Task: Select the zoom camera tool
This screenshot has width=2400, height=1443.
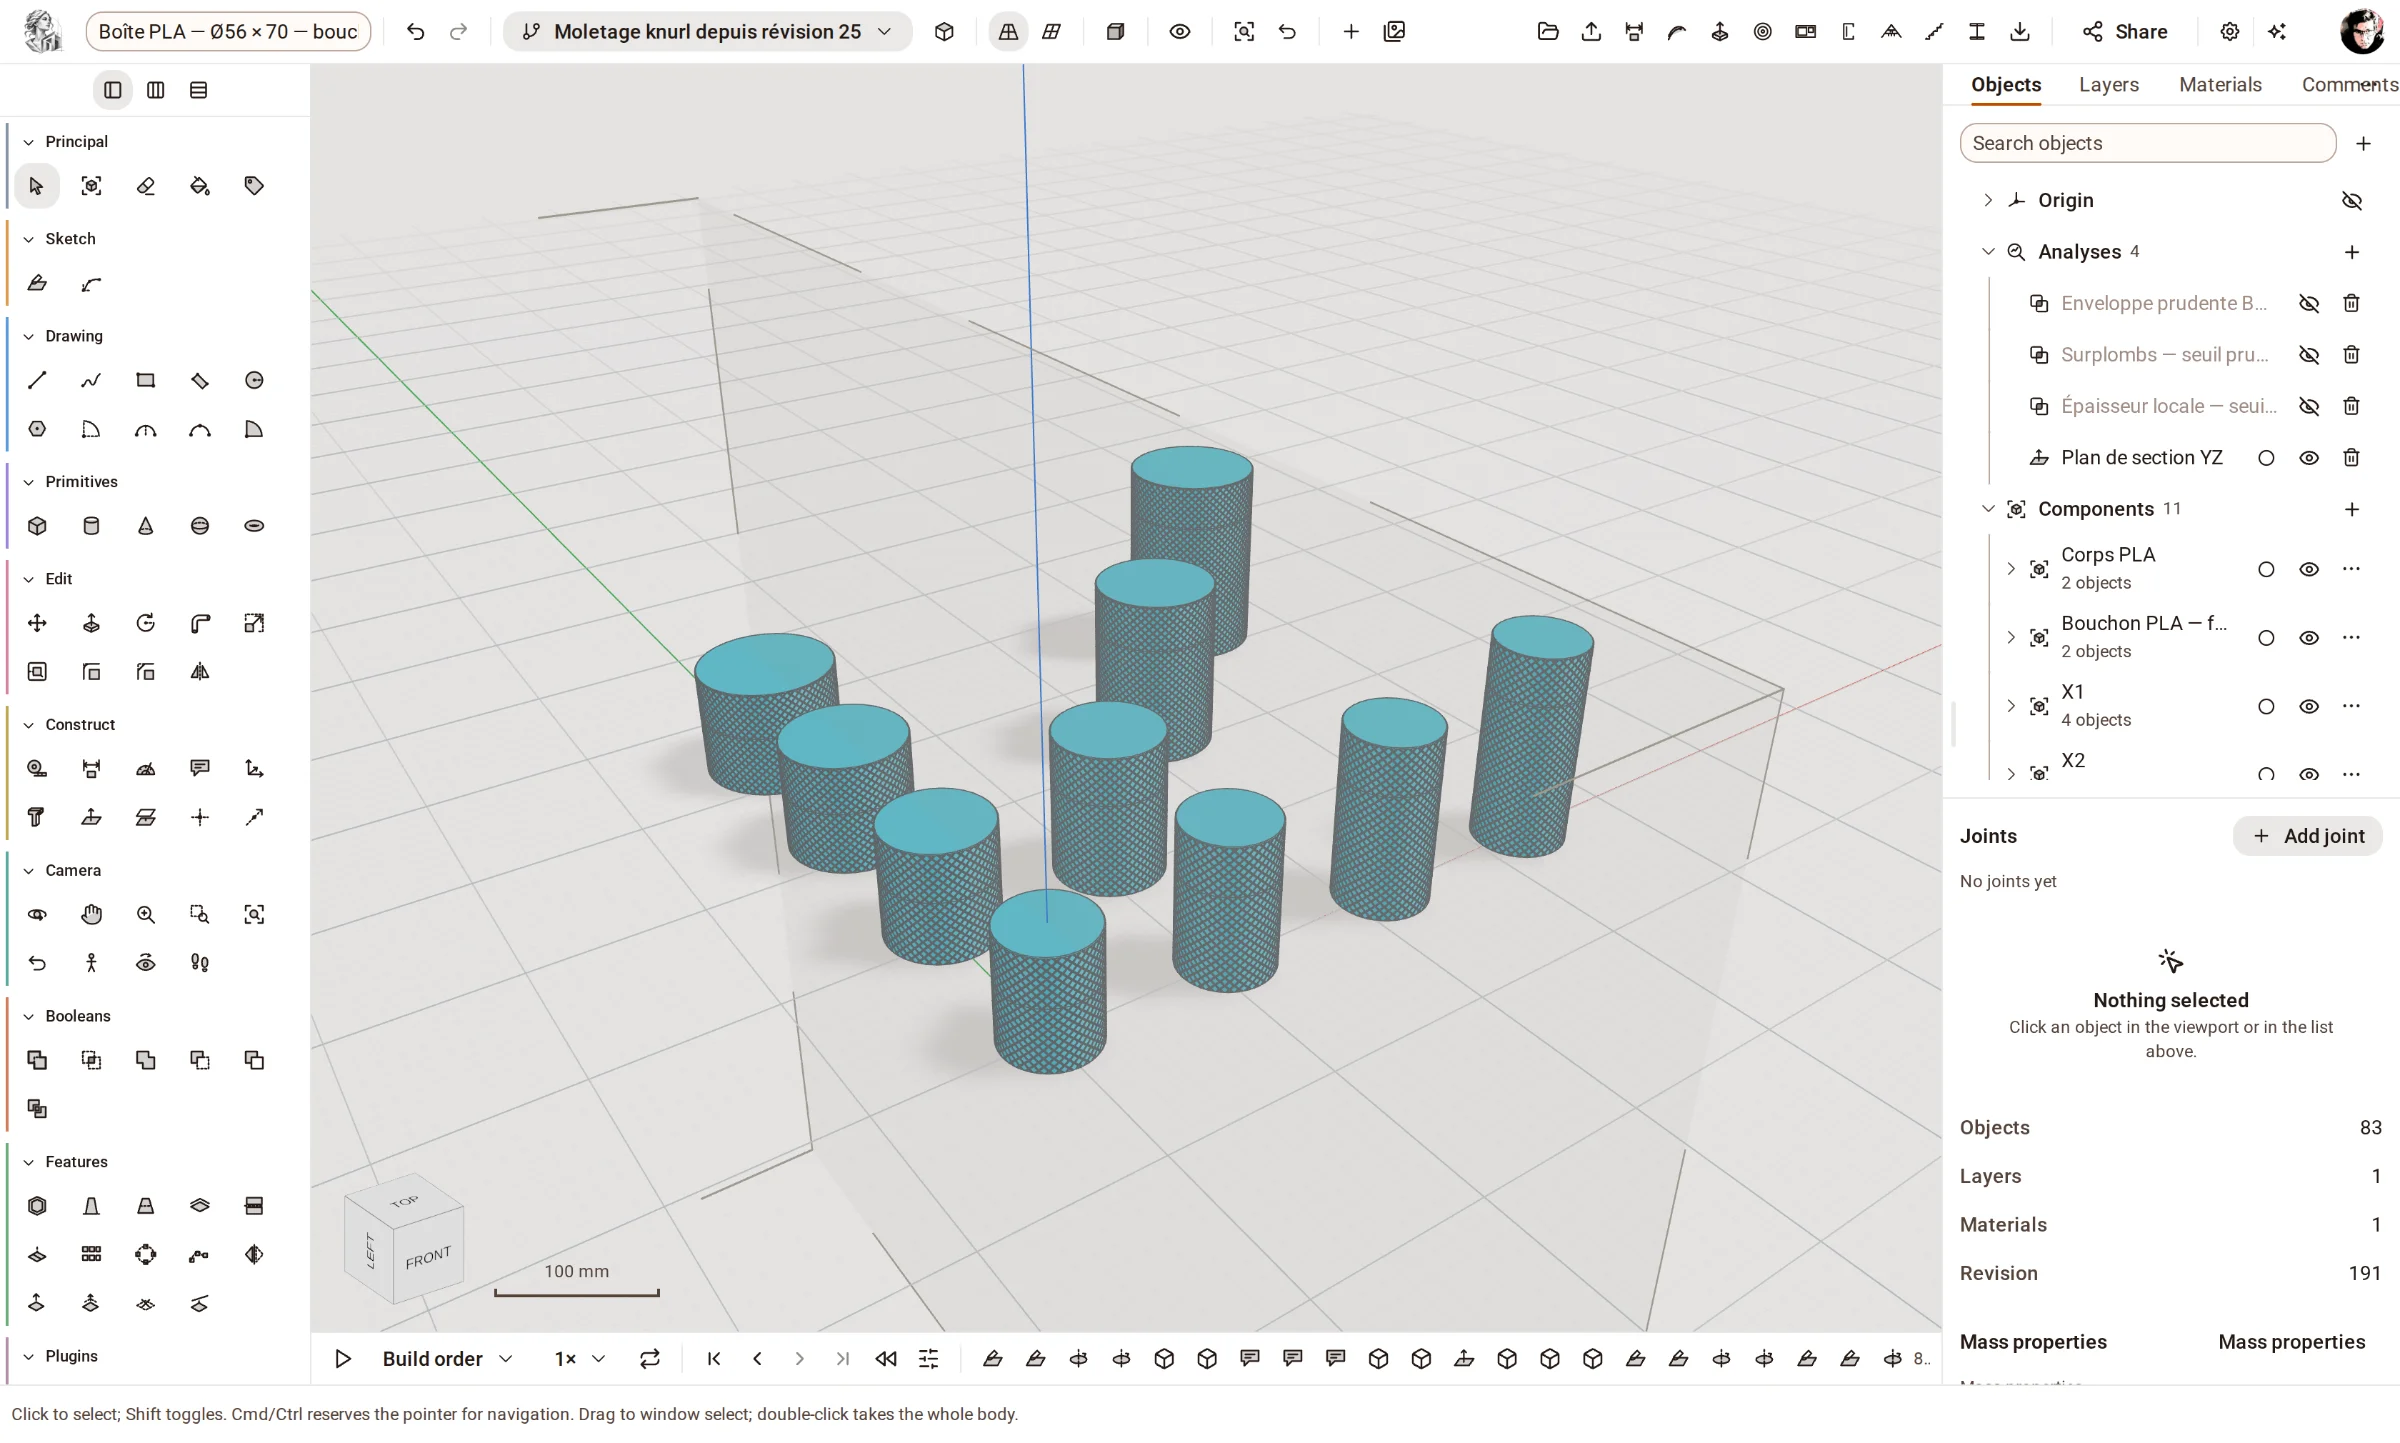Action: [146, 914]
